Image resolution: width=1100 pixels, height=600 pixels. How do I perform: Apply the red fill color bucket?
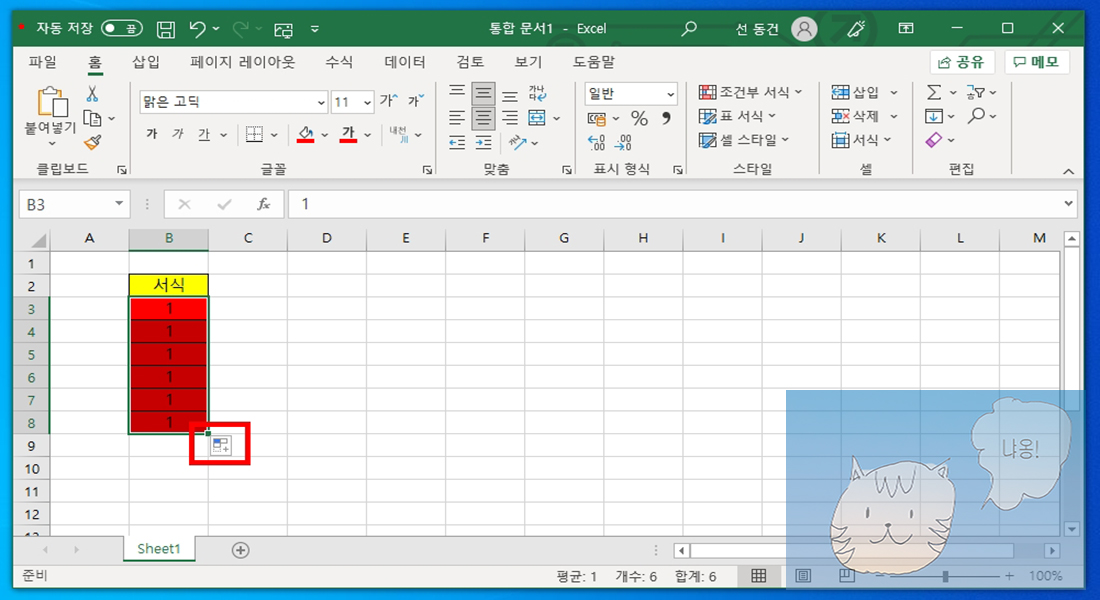(305, 134)
